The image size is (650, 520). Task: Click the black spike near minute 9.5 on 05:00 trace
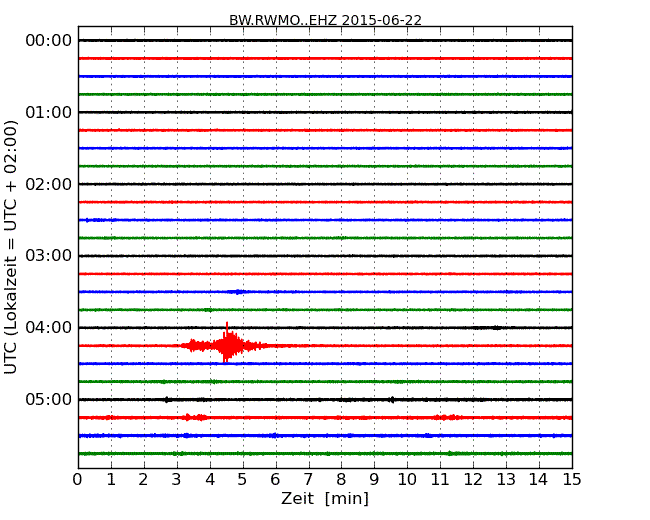click(392, 400)
